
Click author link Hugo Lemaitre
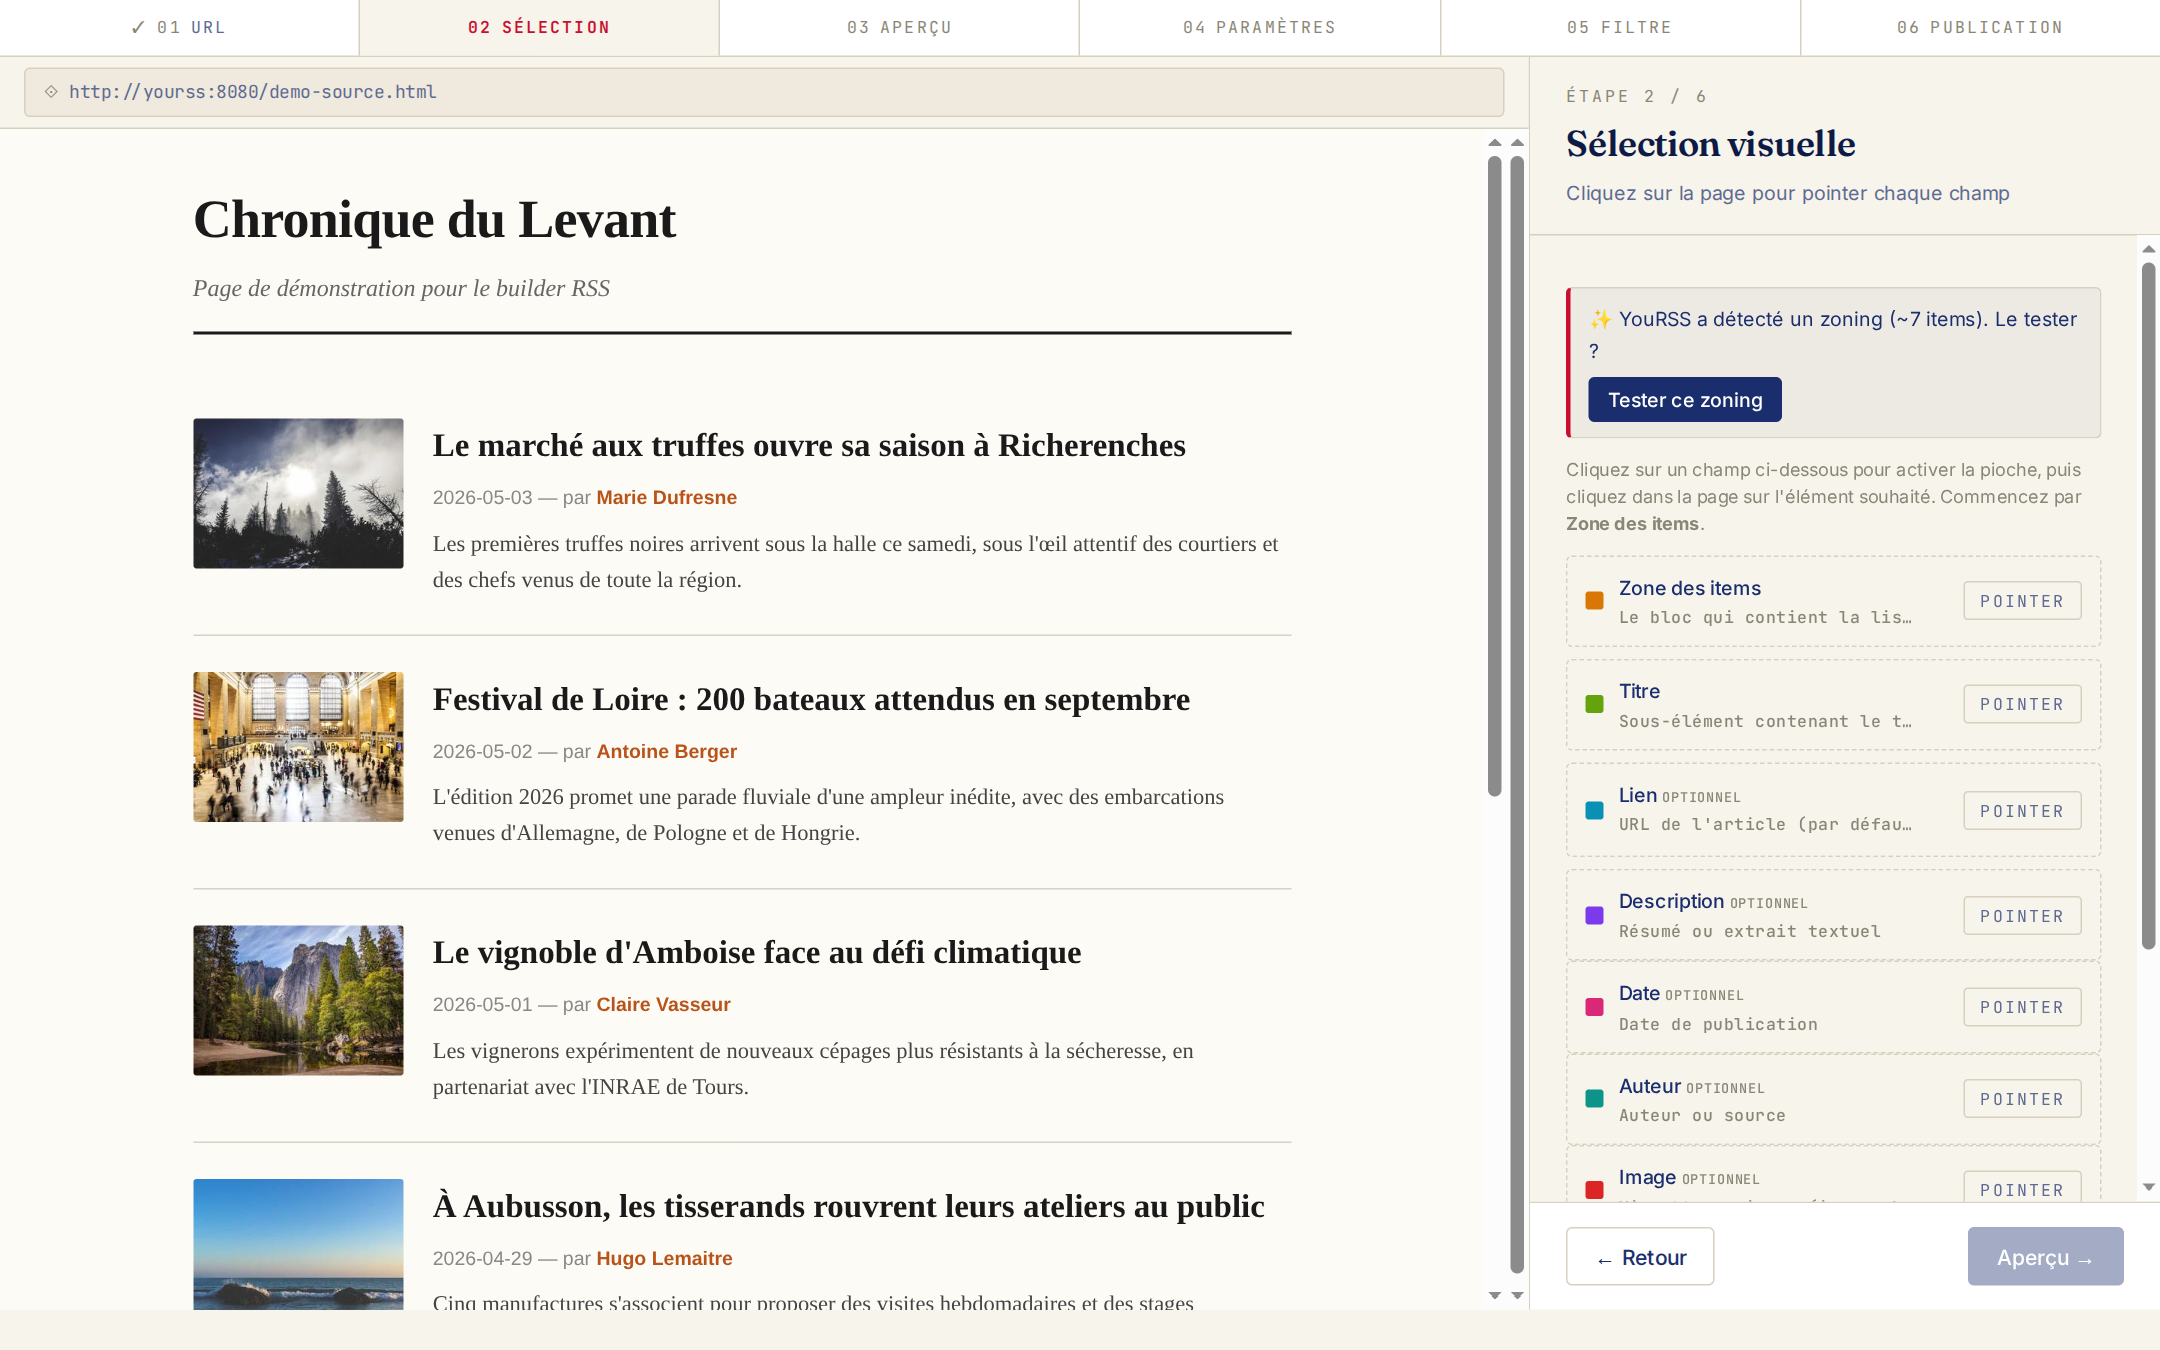point(664,1258)
